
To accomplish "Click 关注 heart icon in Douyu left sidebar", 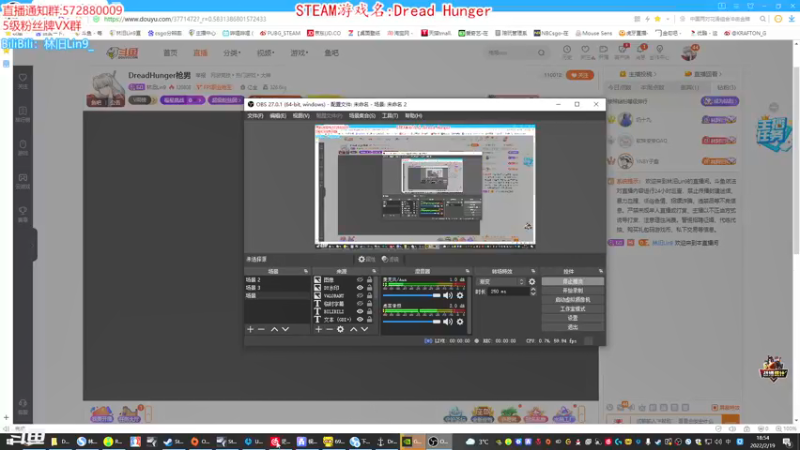I will (x=23, y=80).
